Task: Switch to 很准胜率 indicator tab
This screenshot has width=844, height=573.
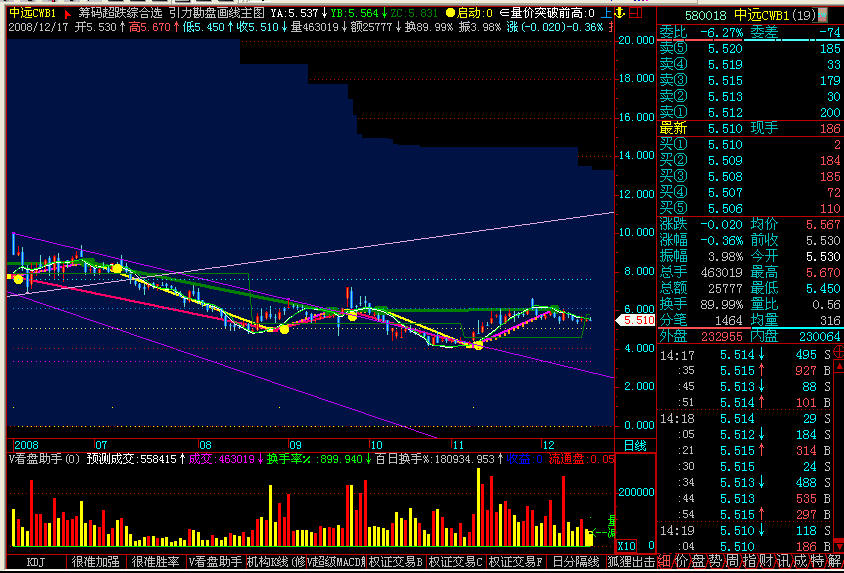Action: 156,562
